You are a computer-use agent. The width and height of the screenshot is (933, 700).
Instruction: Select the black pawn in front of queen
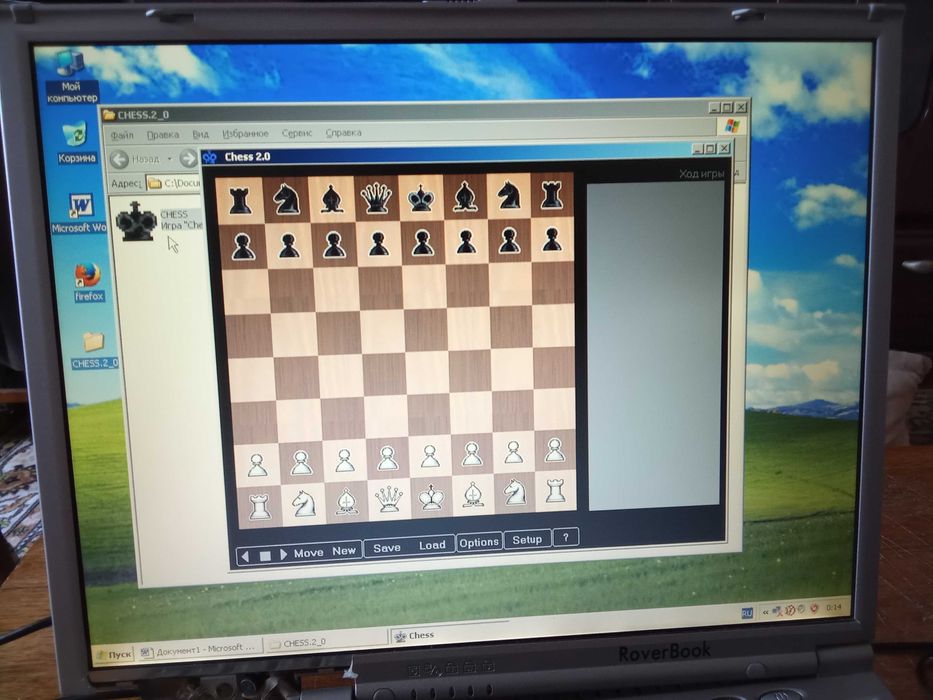click(378, 244)
